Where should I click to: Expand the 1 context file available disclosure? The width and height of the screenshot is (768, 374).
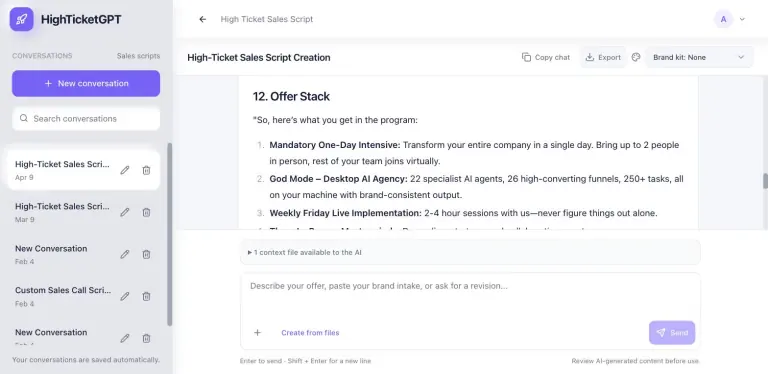[470, 253]
